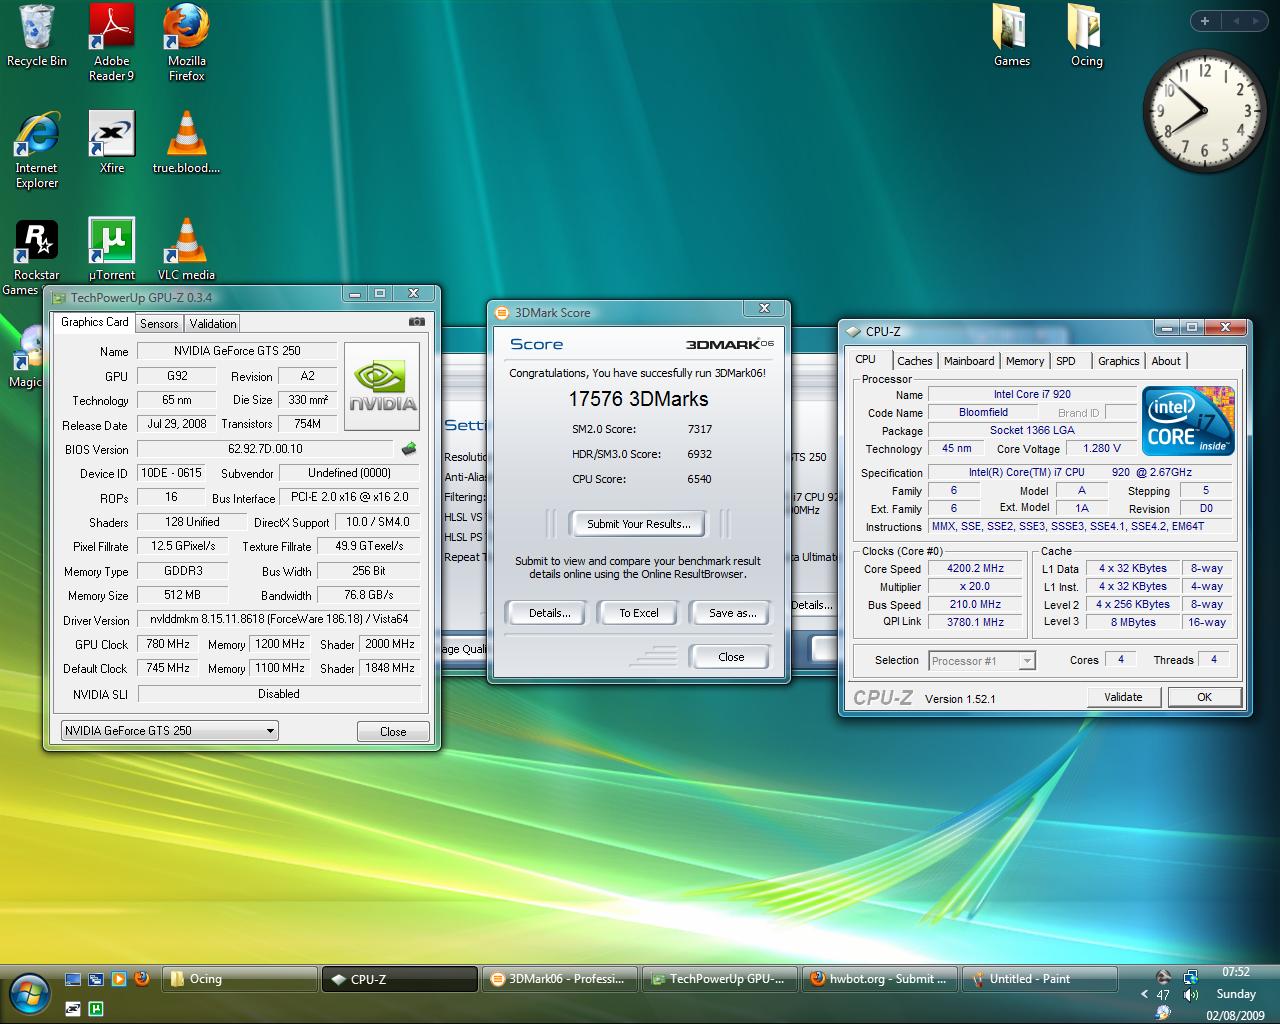Click the Core Speed value 4200.2 MHz
The image size is (1280, 1024).
click(975, 568)
